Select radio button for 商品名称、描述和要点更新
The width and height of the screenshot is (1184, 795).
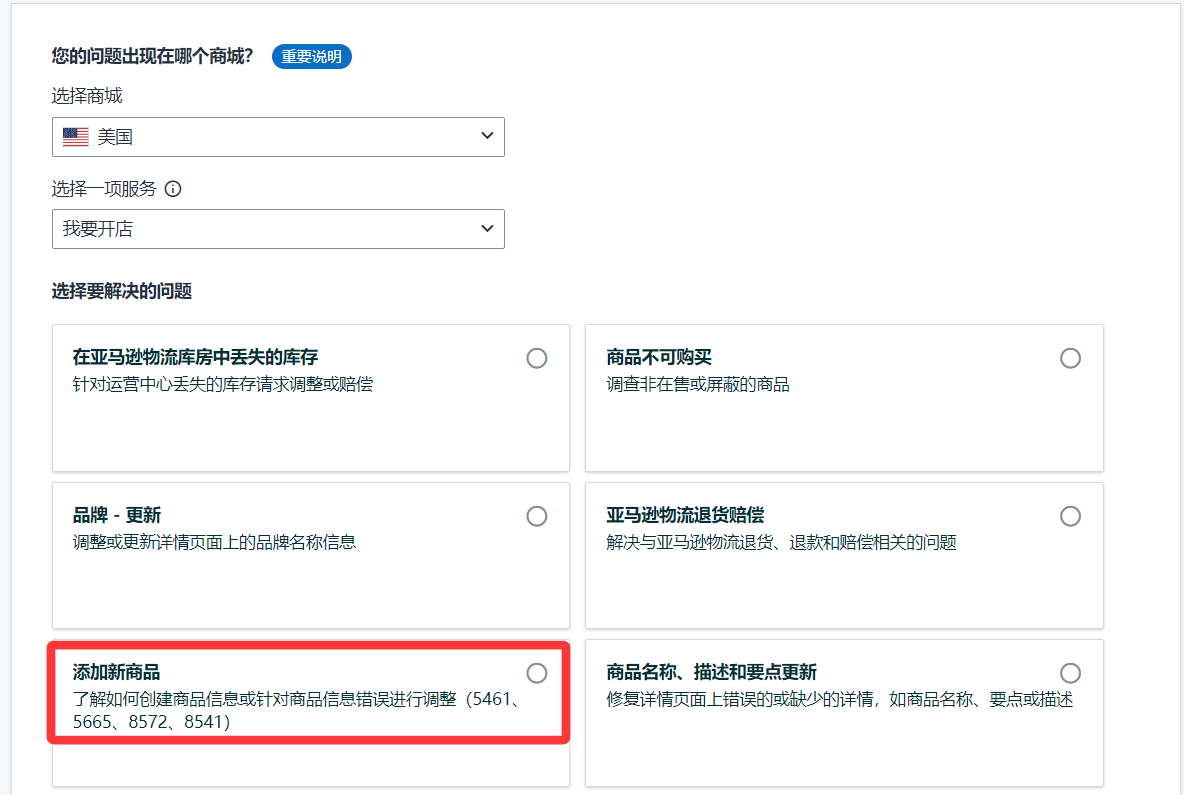point(1070,673)
